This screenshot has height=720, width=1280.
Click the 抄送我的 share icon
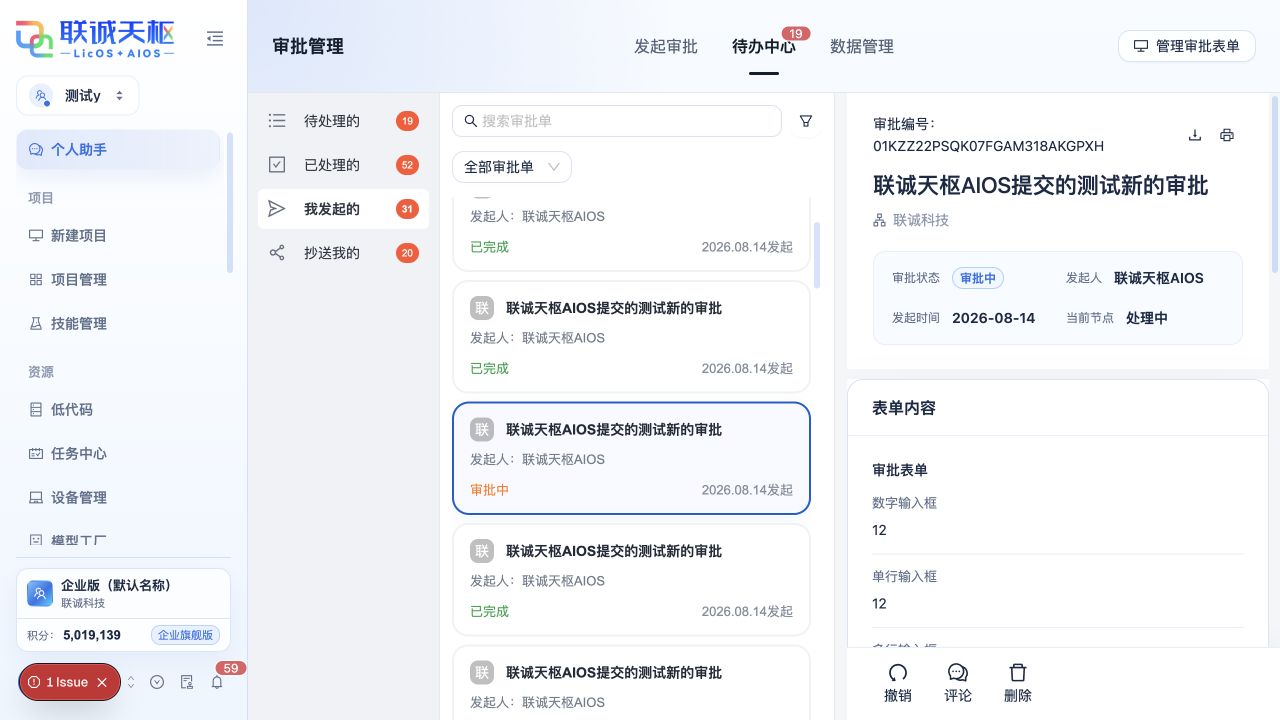(277, 253)
